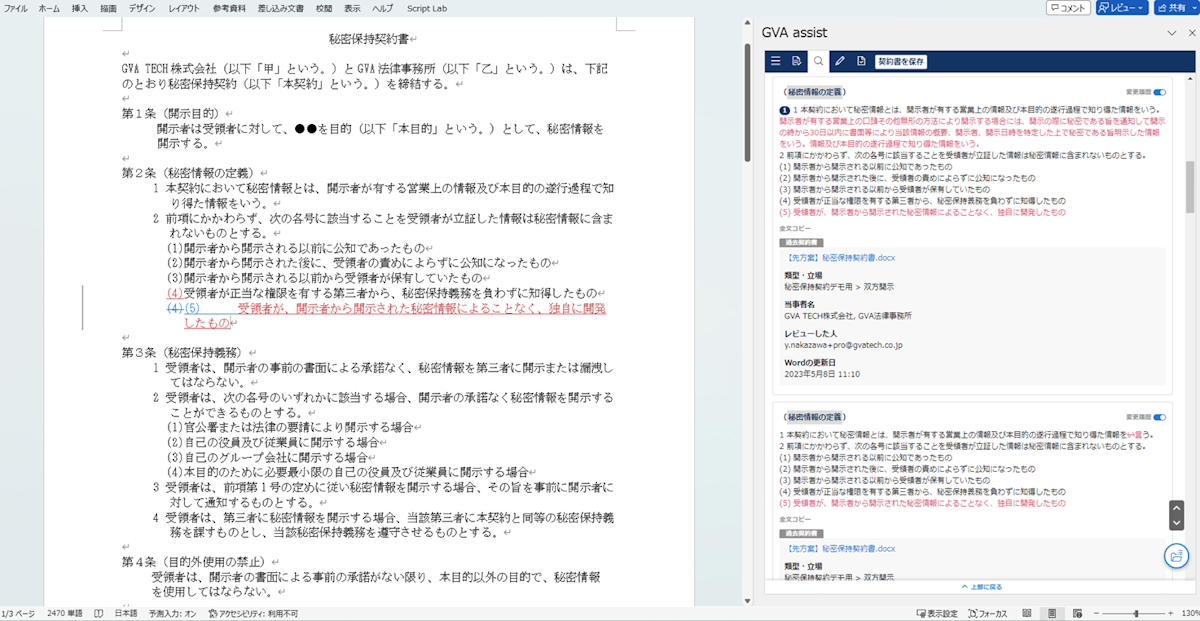Image resolution: width=1200 pixels, height=621 pixels.
Task: Open 表示設定 in the status bar
Action: (x=937, y=613)
